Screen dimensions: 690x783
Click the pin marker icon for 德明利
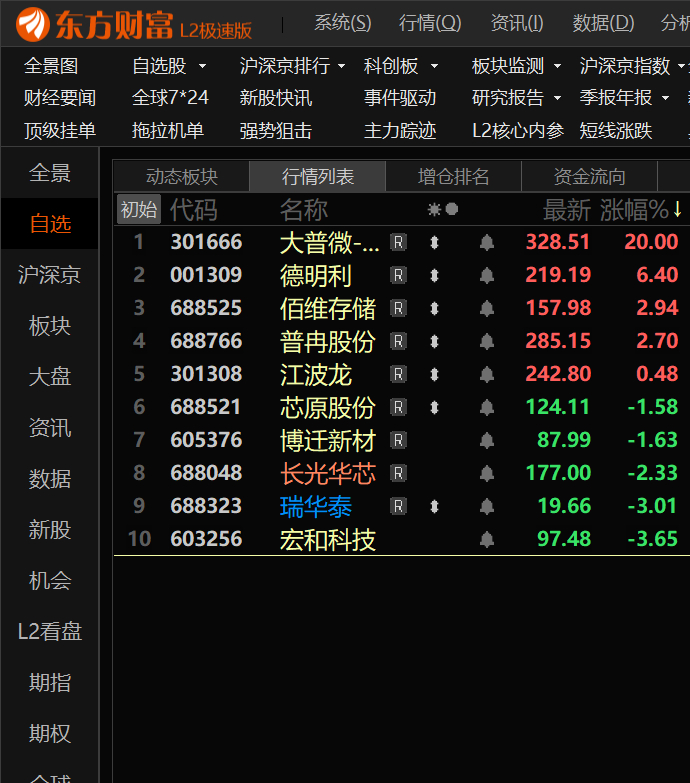[x=434, y=276]
